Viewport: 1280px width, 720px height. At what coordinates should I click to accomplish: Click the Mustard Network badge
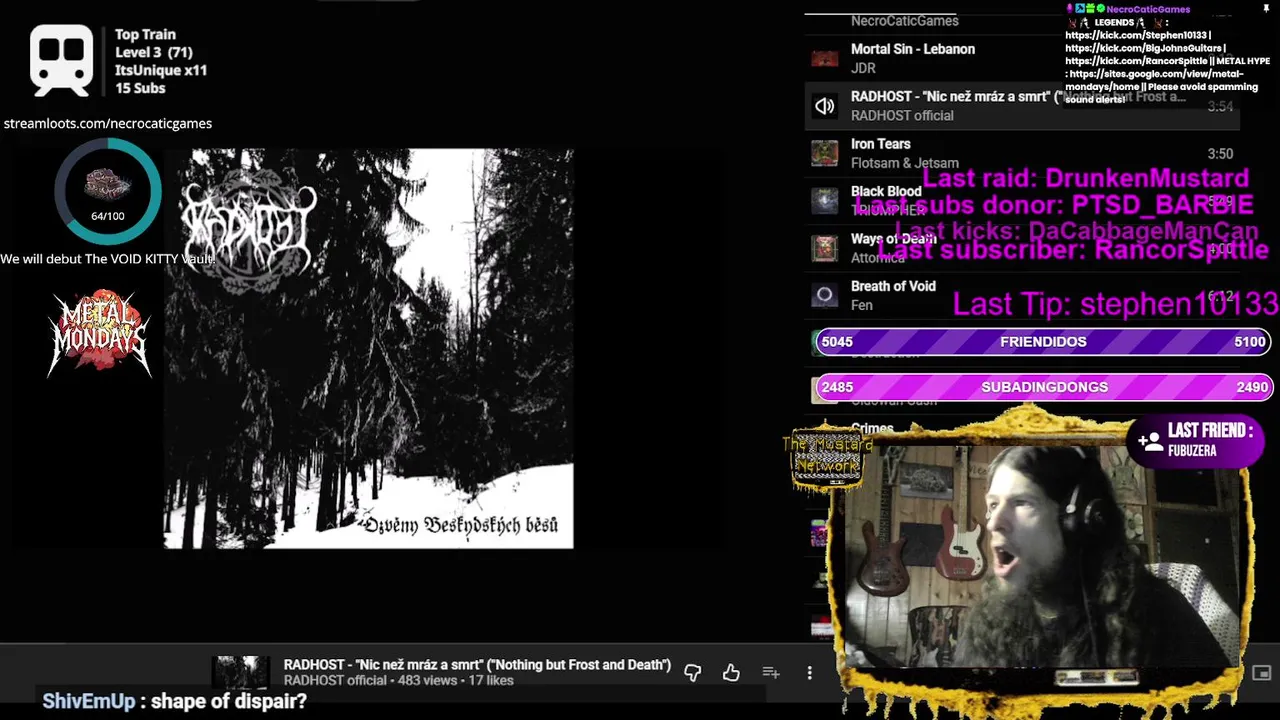827,459
